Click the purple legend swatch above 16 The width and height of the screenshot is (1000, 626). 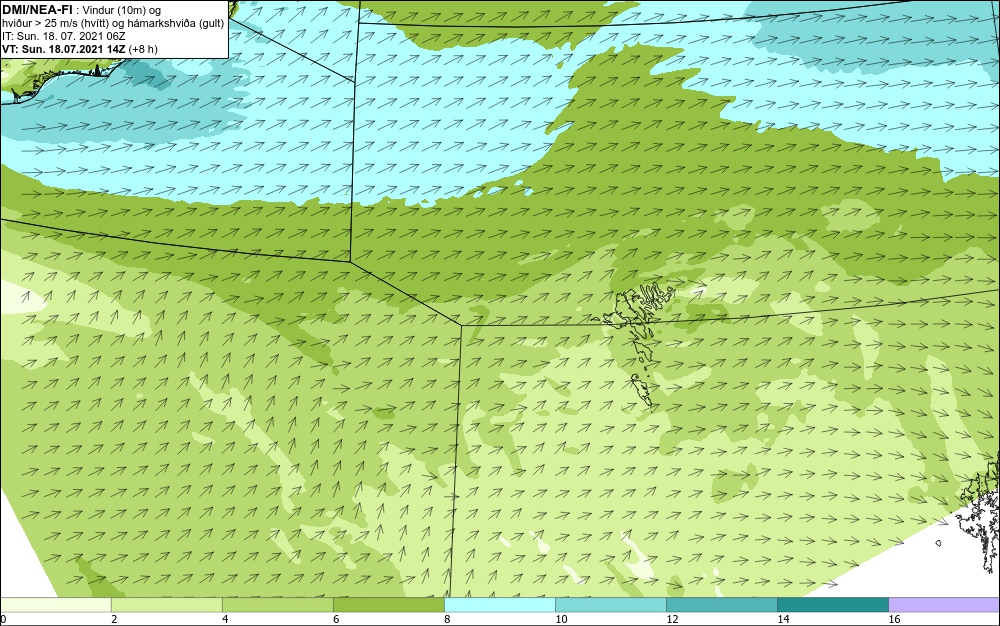tap(944, 605)
